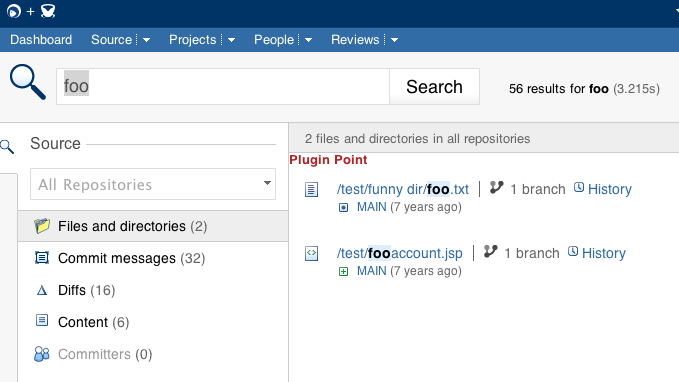679x382 pixels.
Task: Click the small magnifier icon beside Source heading
Action: click(7, 146)
